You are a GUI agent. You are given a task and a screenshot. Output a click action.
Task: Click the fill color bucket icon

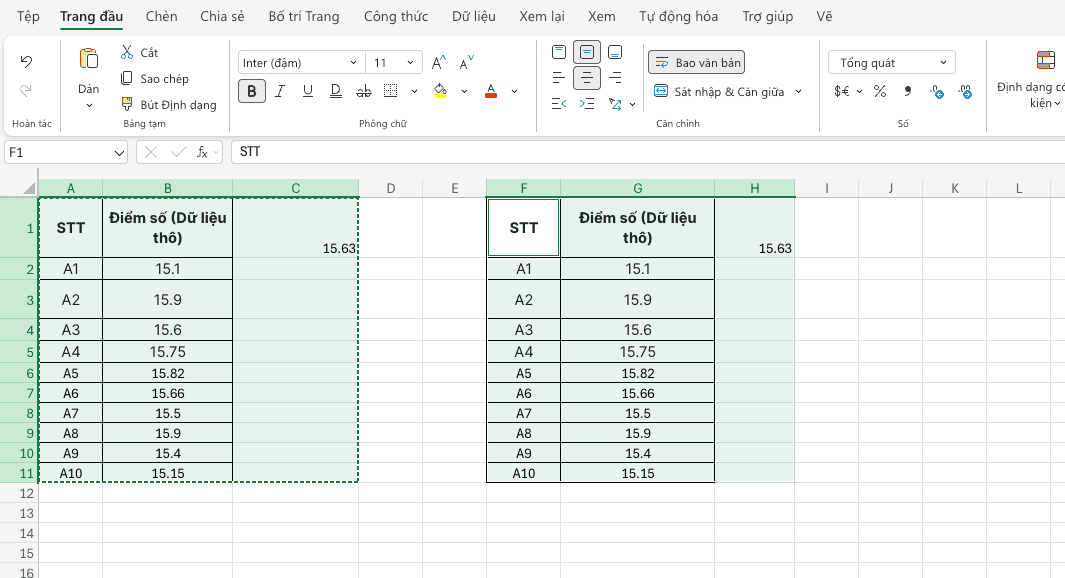(441, 91)
